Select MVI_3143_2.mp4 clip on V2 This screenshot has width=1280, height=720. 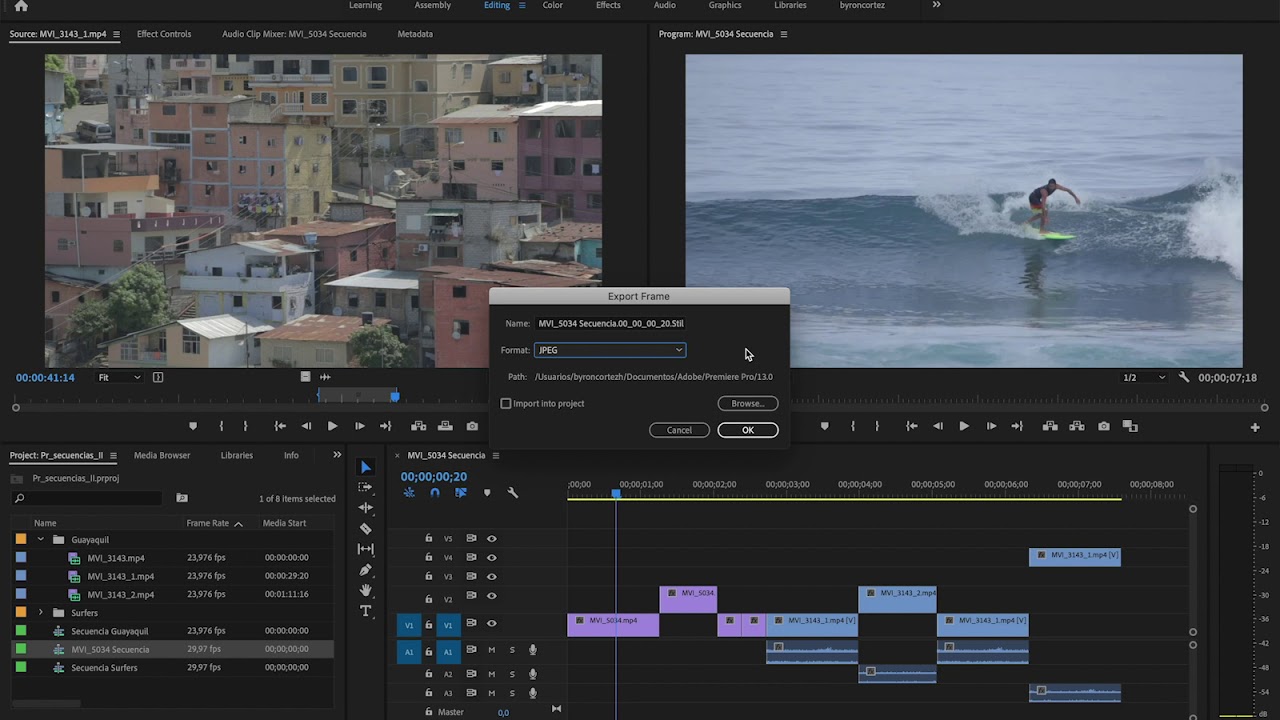pyautogui.click(x=897, y=599)
